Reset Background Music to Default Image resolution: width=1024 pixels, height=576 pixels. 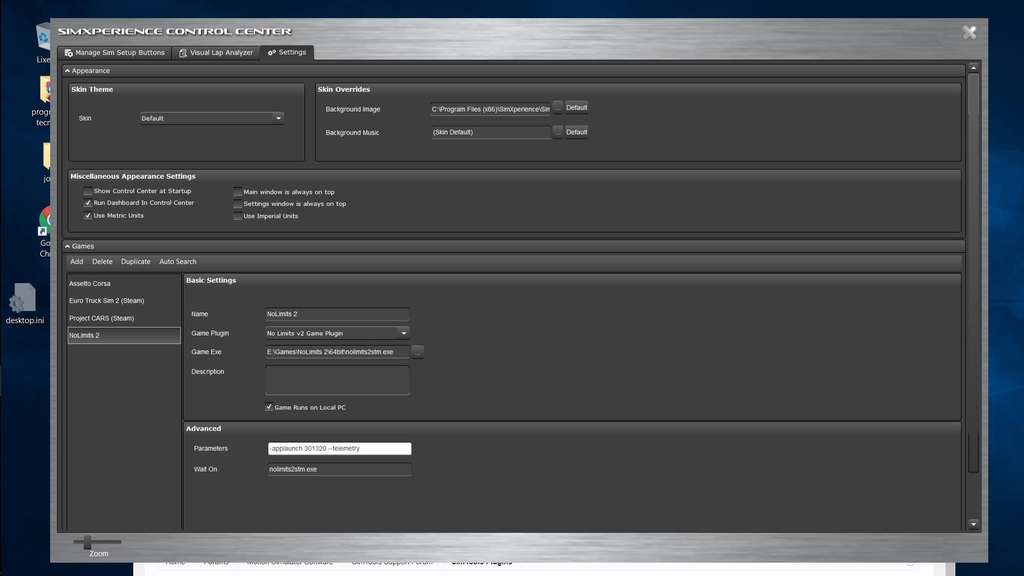coord(576,132)
